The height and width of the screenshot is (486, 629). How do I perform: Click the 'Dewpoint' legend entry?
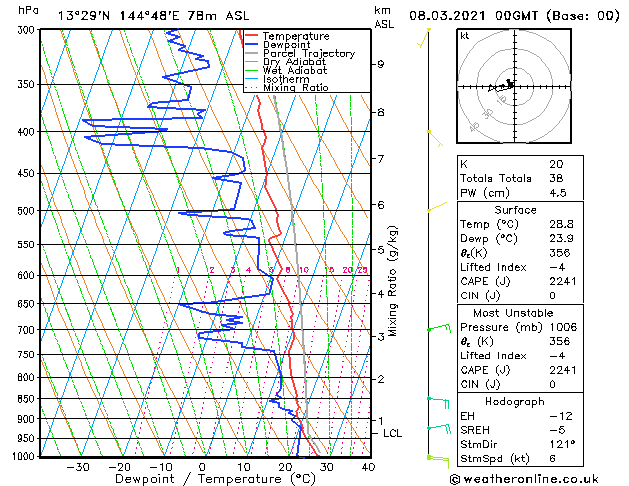[287, 45]
